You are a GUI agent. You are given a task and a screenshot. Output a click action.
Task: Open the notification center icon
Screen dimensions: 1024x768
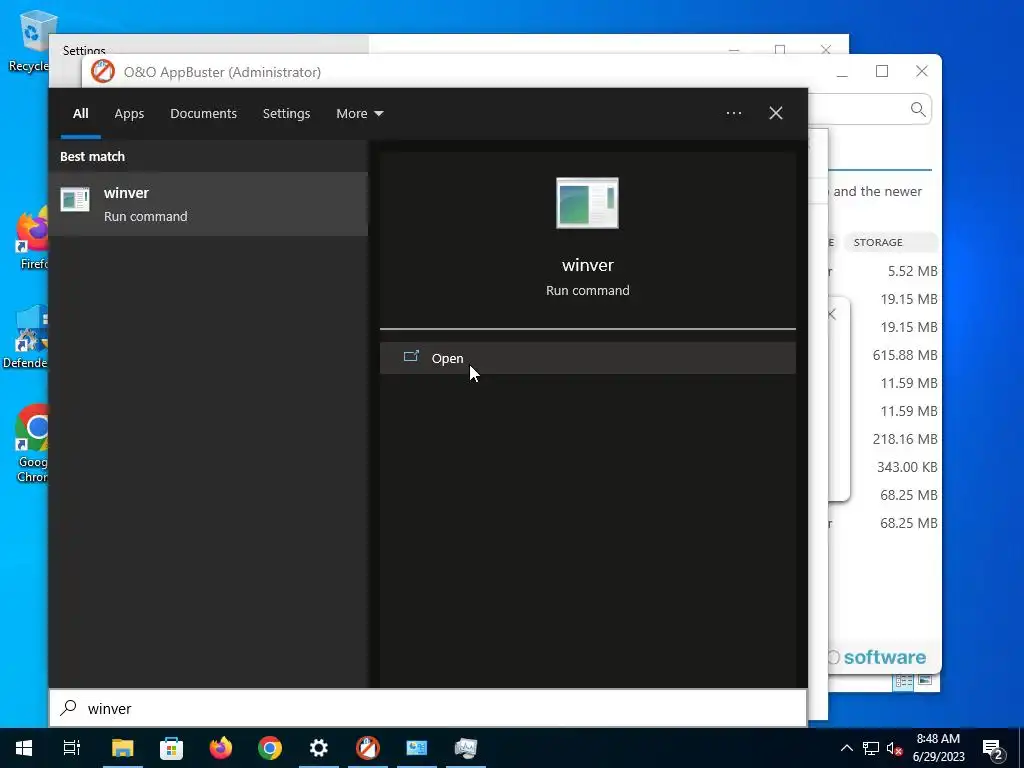pyautogui.click(x=993, y=749)
